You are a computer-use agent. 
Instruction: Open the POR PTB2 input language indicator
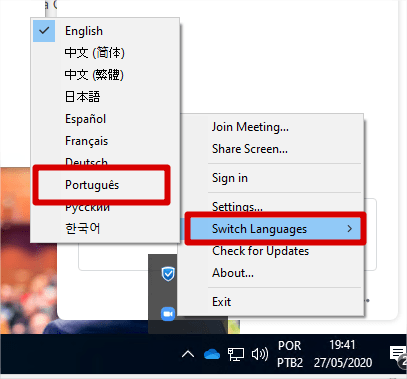click(290, 354)
